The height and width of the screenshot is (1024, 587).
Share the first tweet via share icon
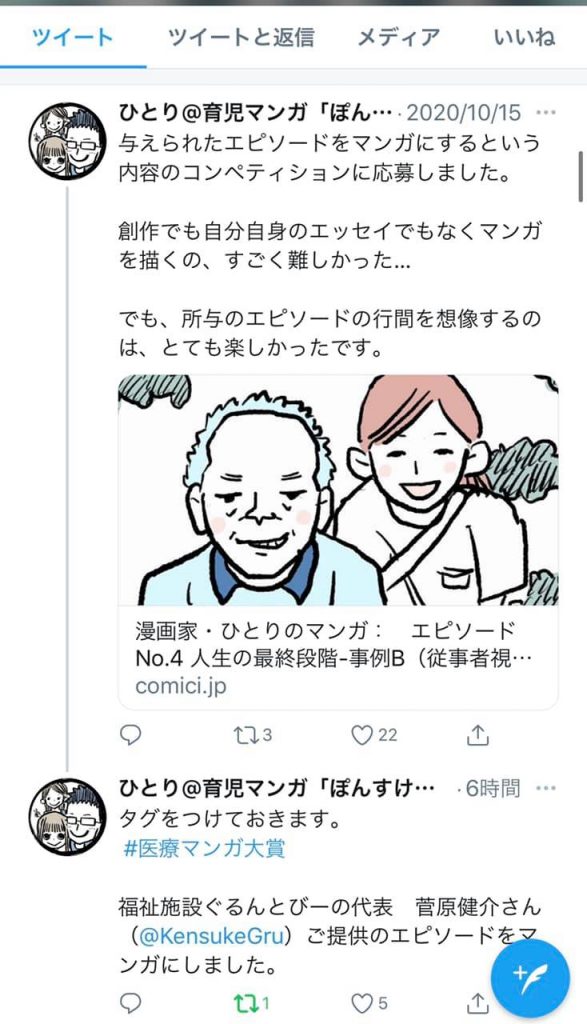point(478,735)
